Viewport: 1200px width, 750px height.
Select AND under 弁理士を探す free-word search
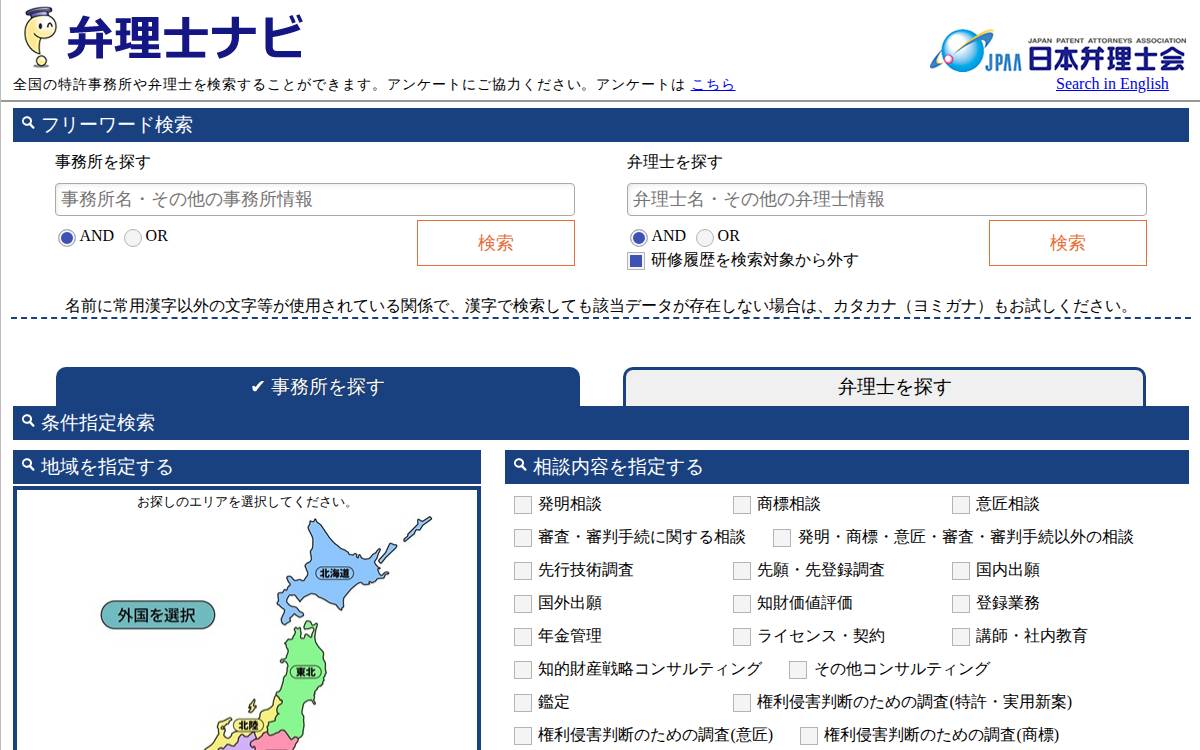click(639, 238)
